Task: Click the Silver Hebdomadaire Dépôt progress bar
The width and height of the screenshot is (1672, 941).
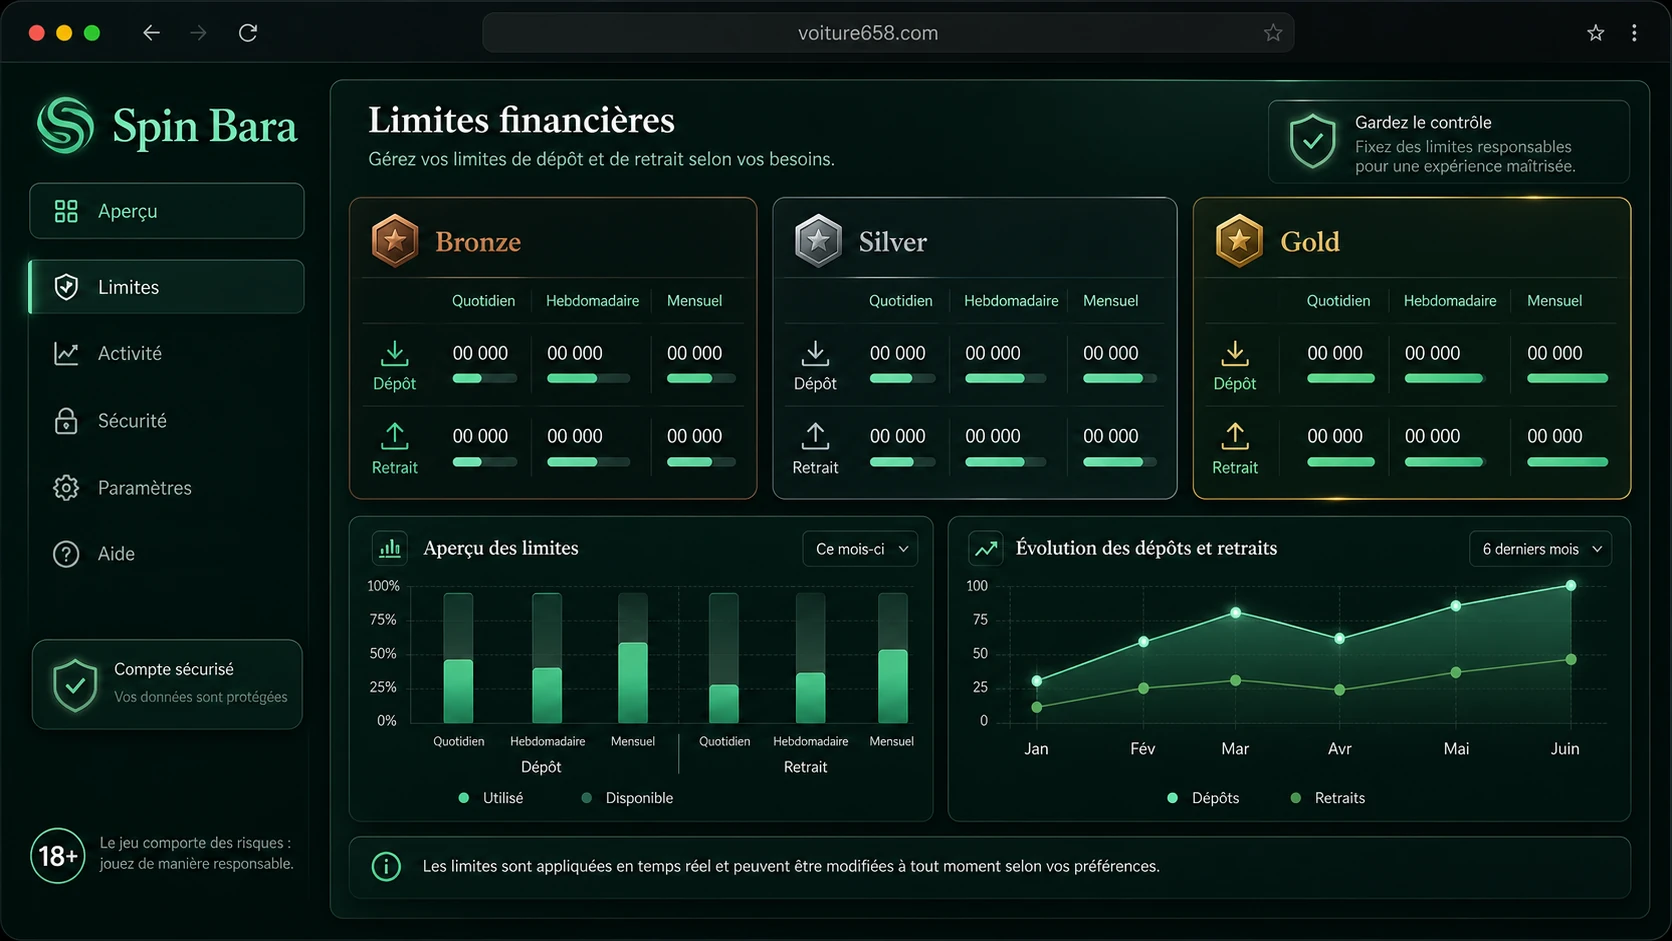Action: tap(1005, 379)
